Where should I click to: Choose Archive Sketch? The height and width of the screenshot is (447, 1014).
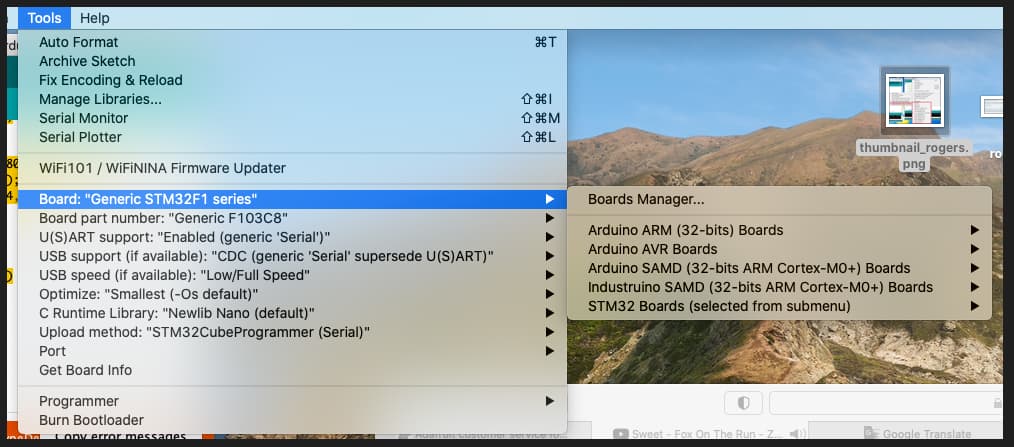pos(292,61)
